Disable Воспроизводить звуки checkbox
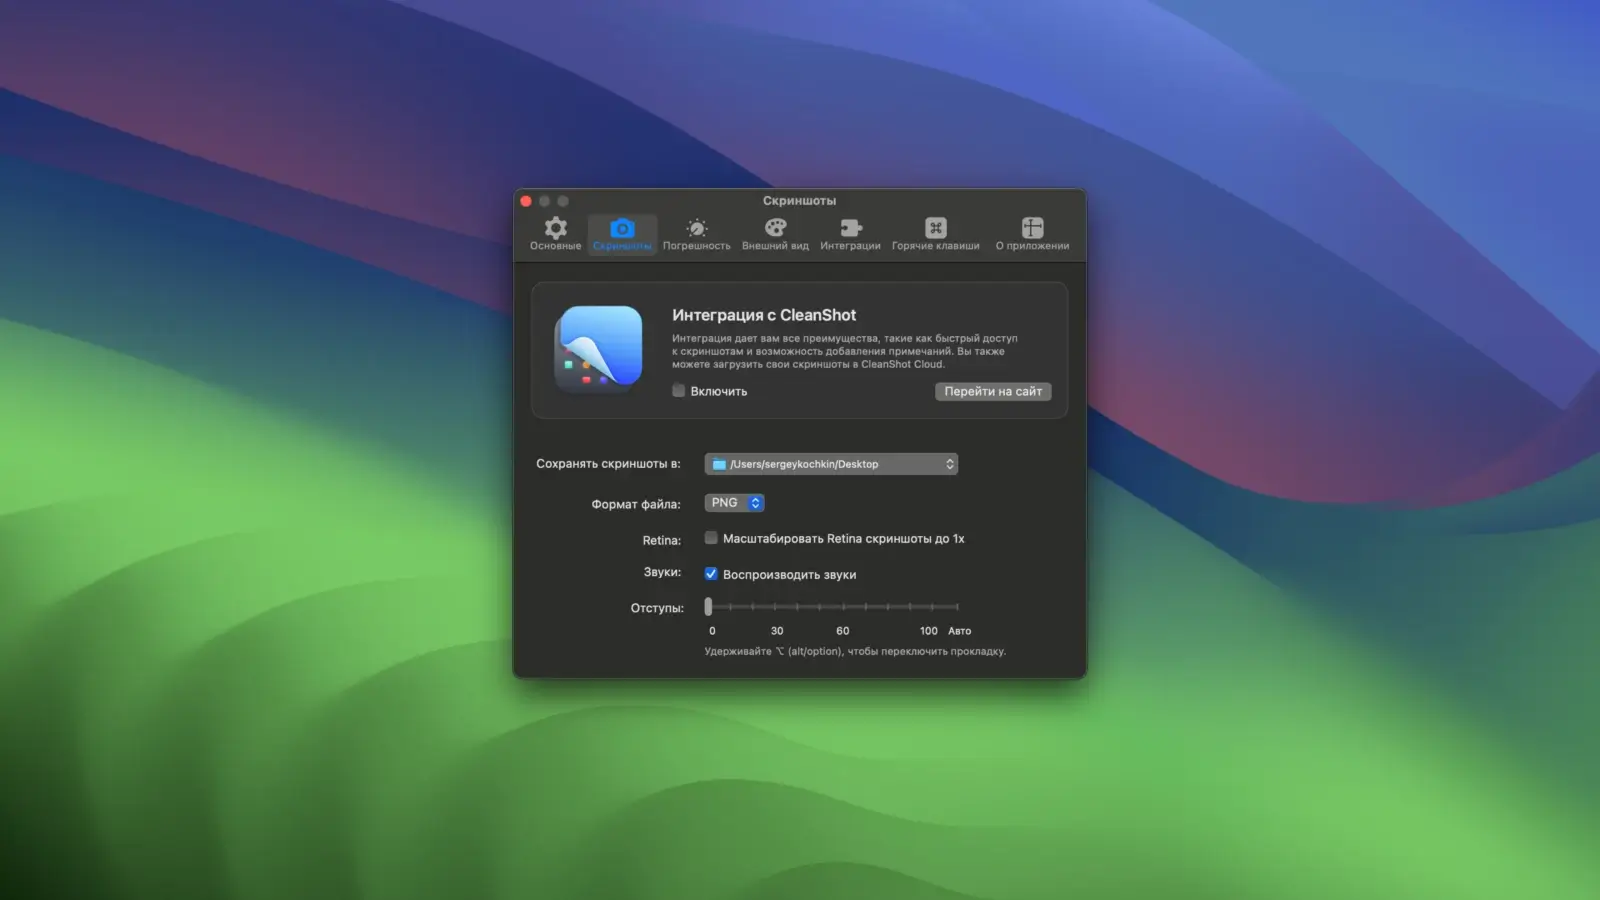Viewport: 1600px width, 900px height. 711,574
